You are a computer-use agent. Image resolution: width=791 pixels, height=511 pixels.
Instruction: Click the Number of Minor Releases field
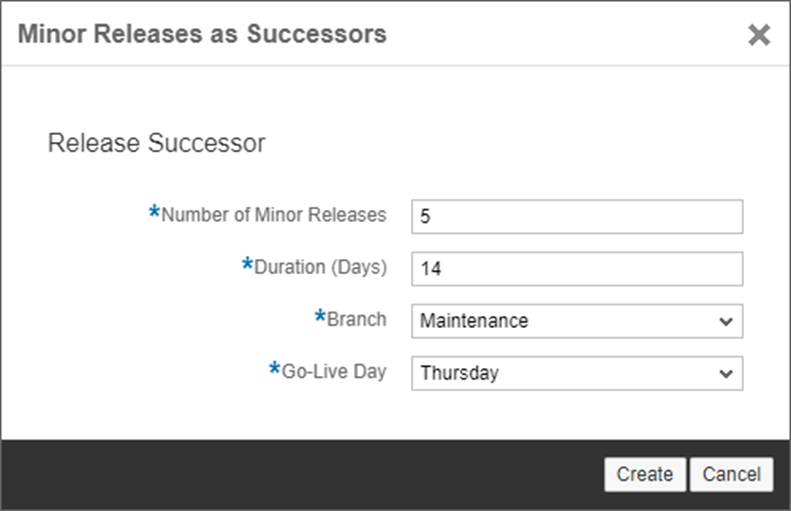(576, 216)
